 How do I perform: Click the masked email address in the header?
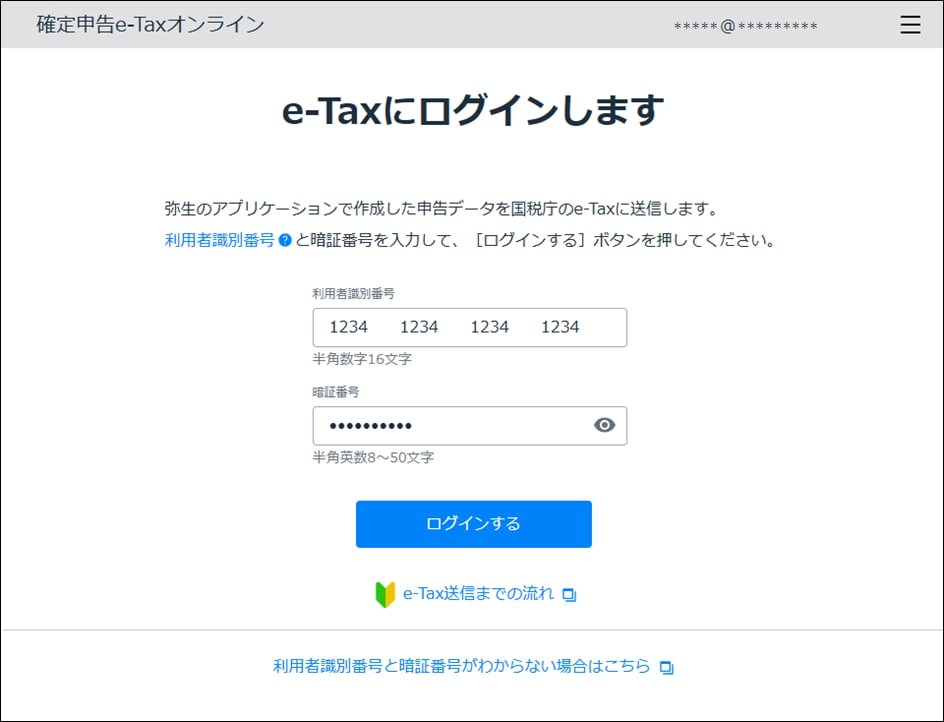(x=743, y=27)
